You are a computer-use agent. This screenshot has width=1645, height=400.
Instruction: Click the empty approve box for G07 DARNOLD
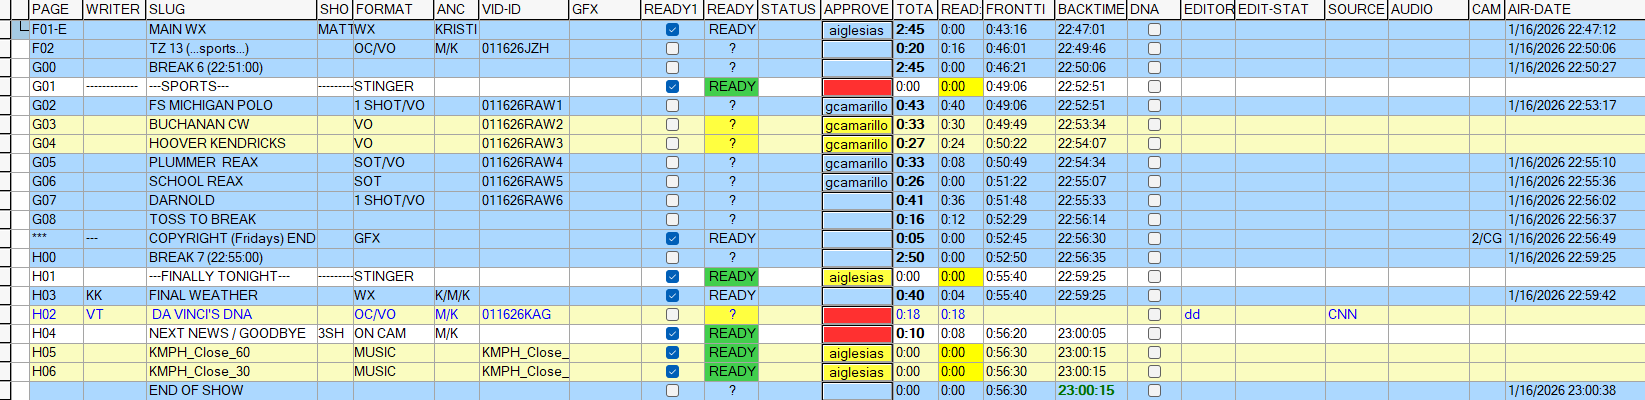coord(856,202)
